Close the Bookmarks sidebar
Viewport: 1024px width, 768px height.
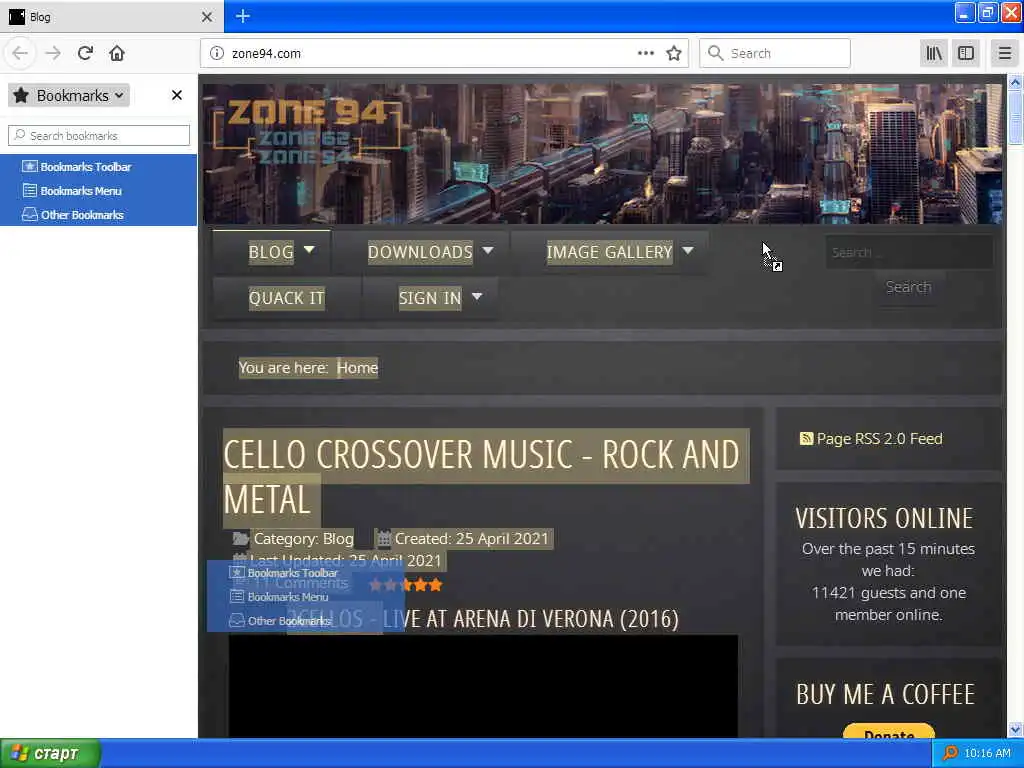(x=176, y=95)
